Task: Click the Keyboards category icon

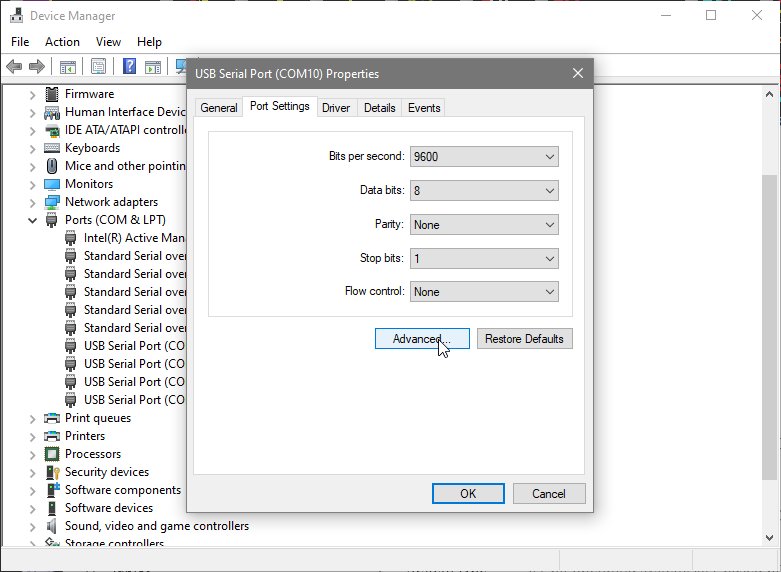Action: [52, 148]
